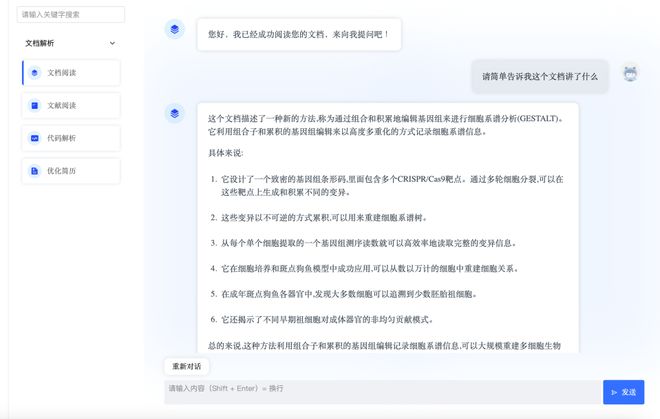Click the 代码解析 code icon in sidebar
The width and height of the screenshot is (660, 419).
click(x=35, y=138)
